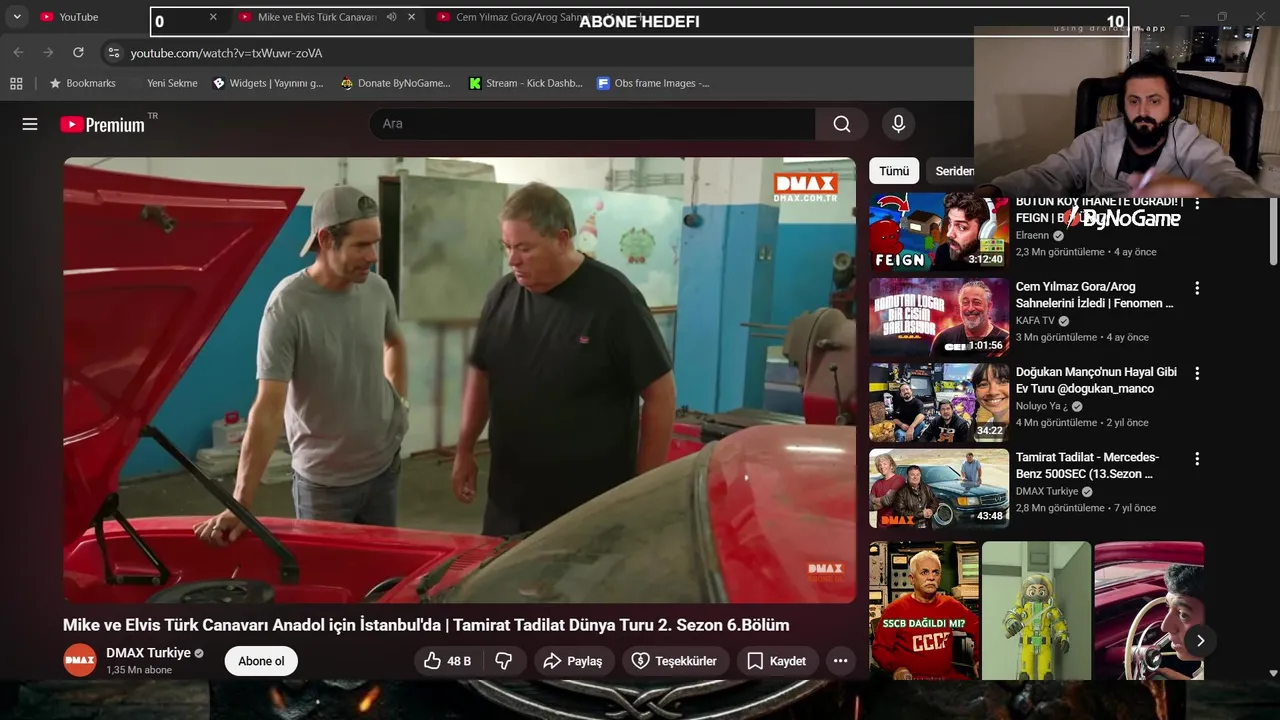Select the Tümü filter chip
1280x720 pixels.
coord(894,171)
